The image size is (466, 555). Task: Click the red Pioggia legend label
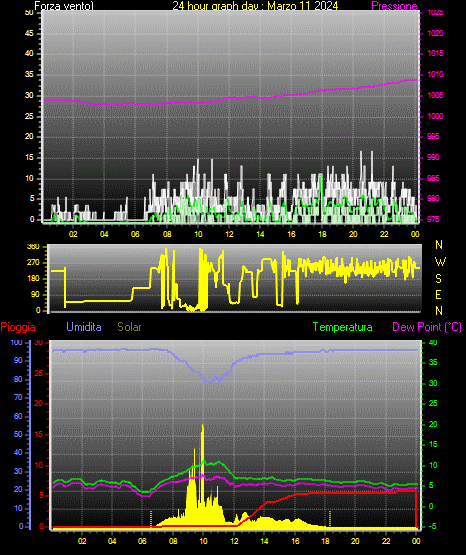coord(18,327)
